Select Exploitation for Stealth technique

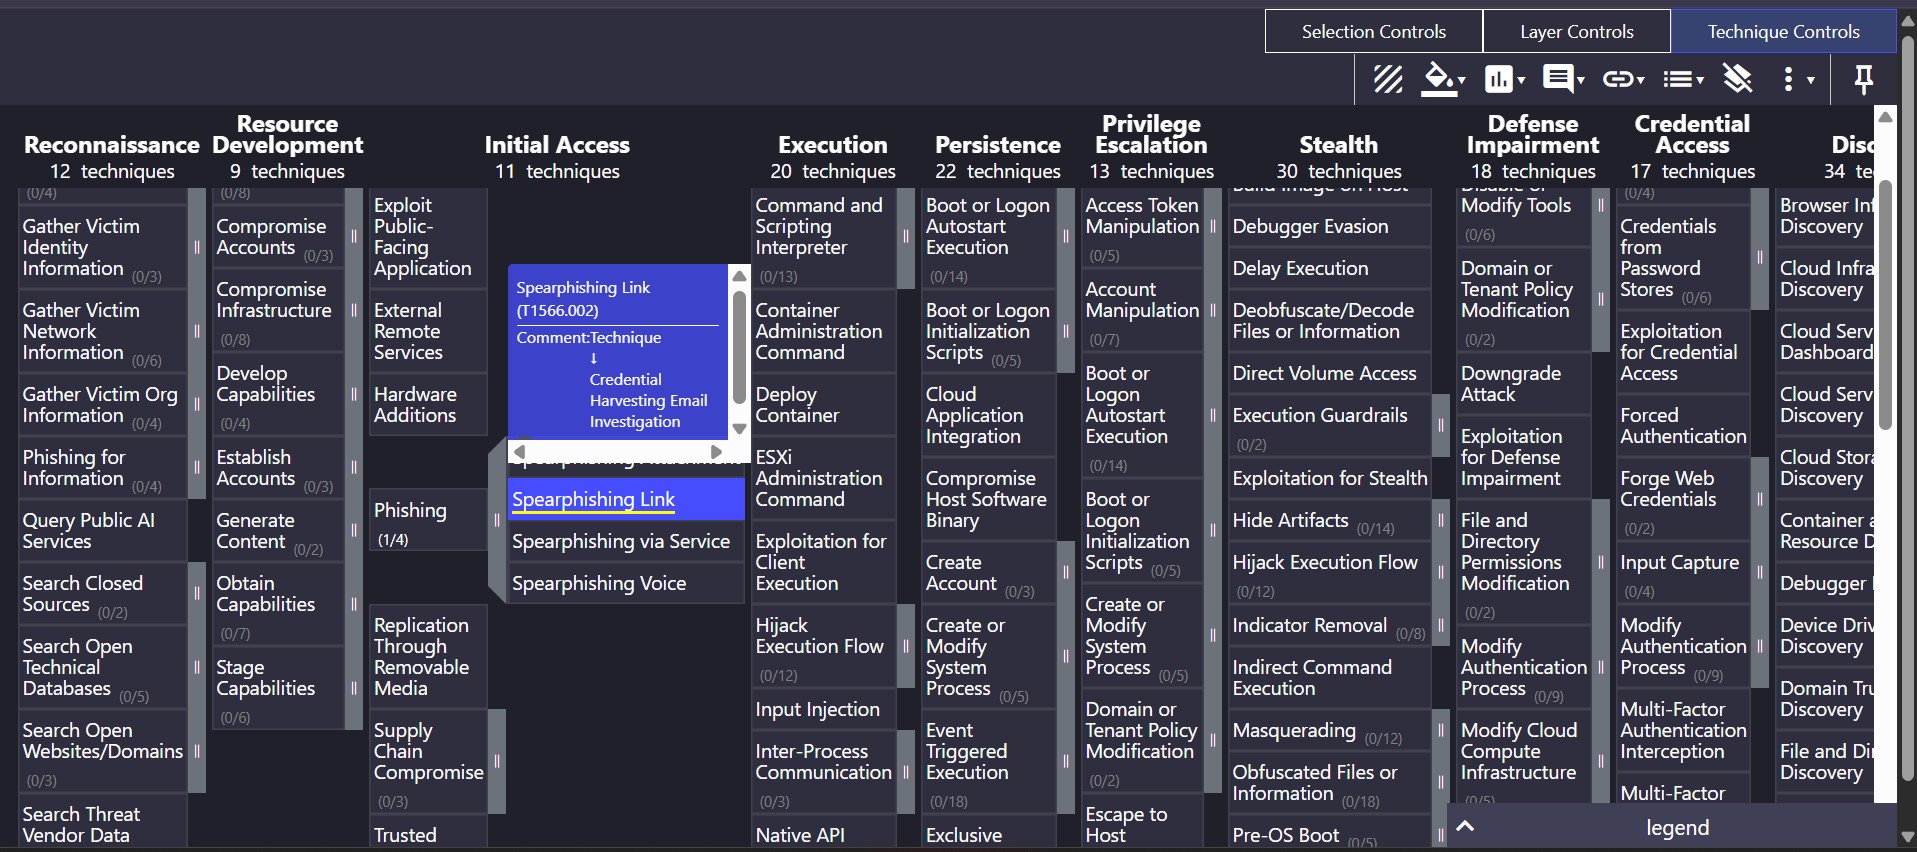pos(1330,478)
